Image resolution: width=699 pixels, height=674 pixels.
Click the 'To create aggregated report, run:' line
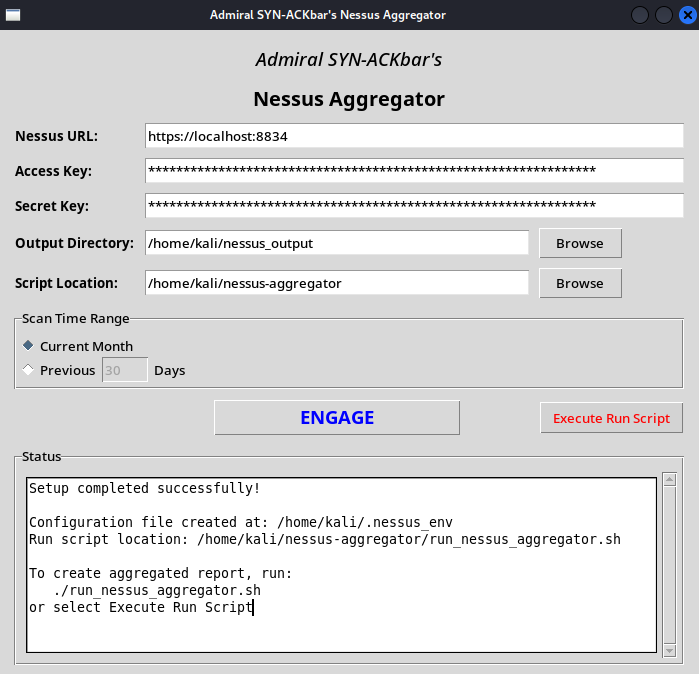[x=160, y=573]
